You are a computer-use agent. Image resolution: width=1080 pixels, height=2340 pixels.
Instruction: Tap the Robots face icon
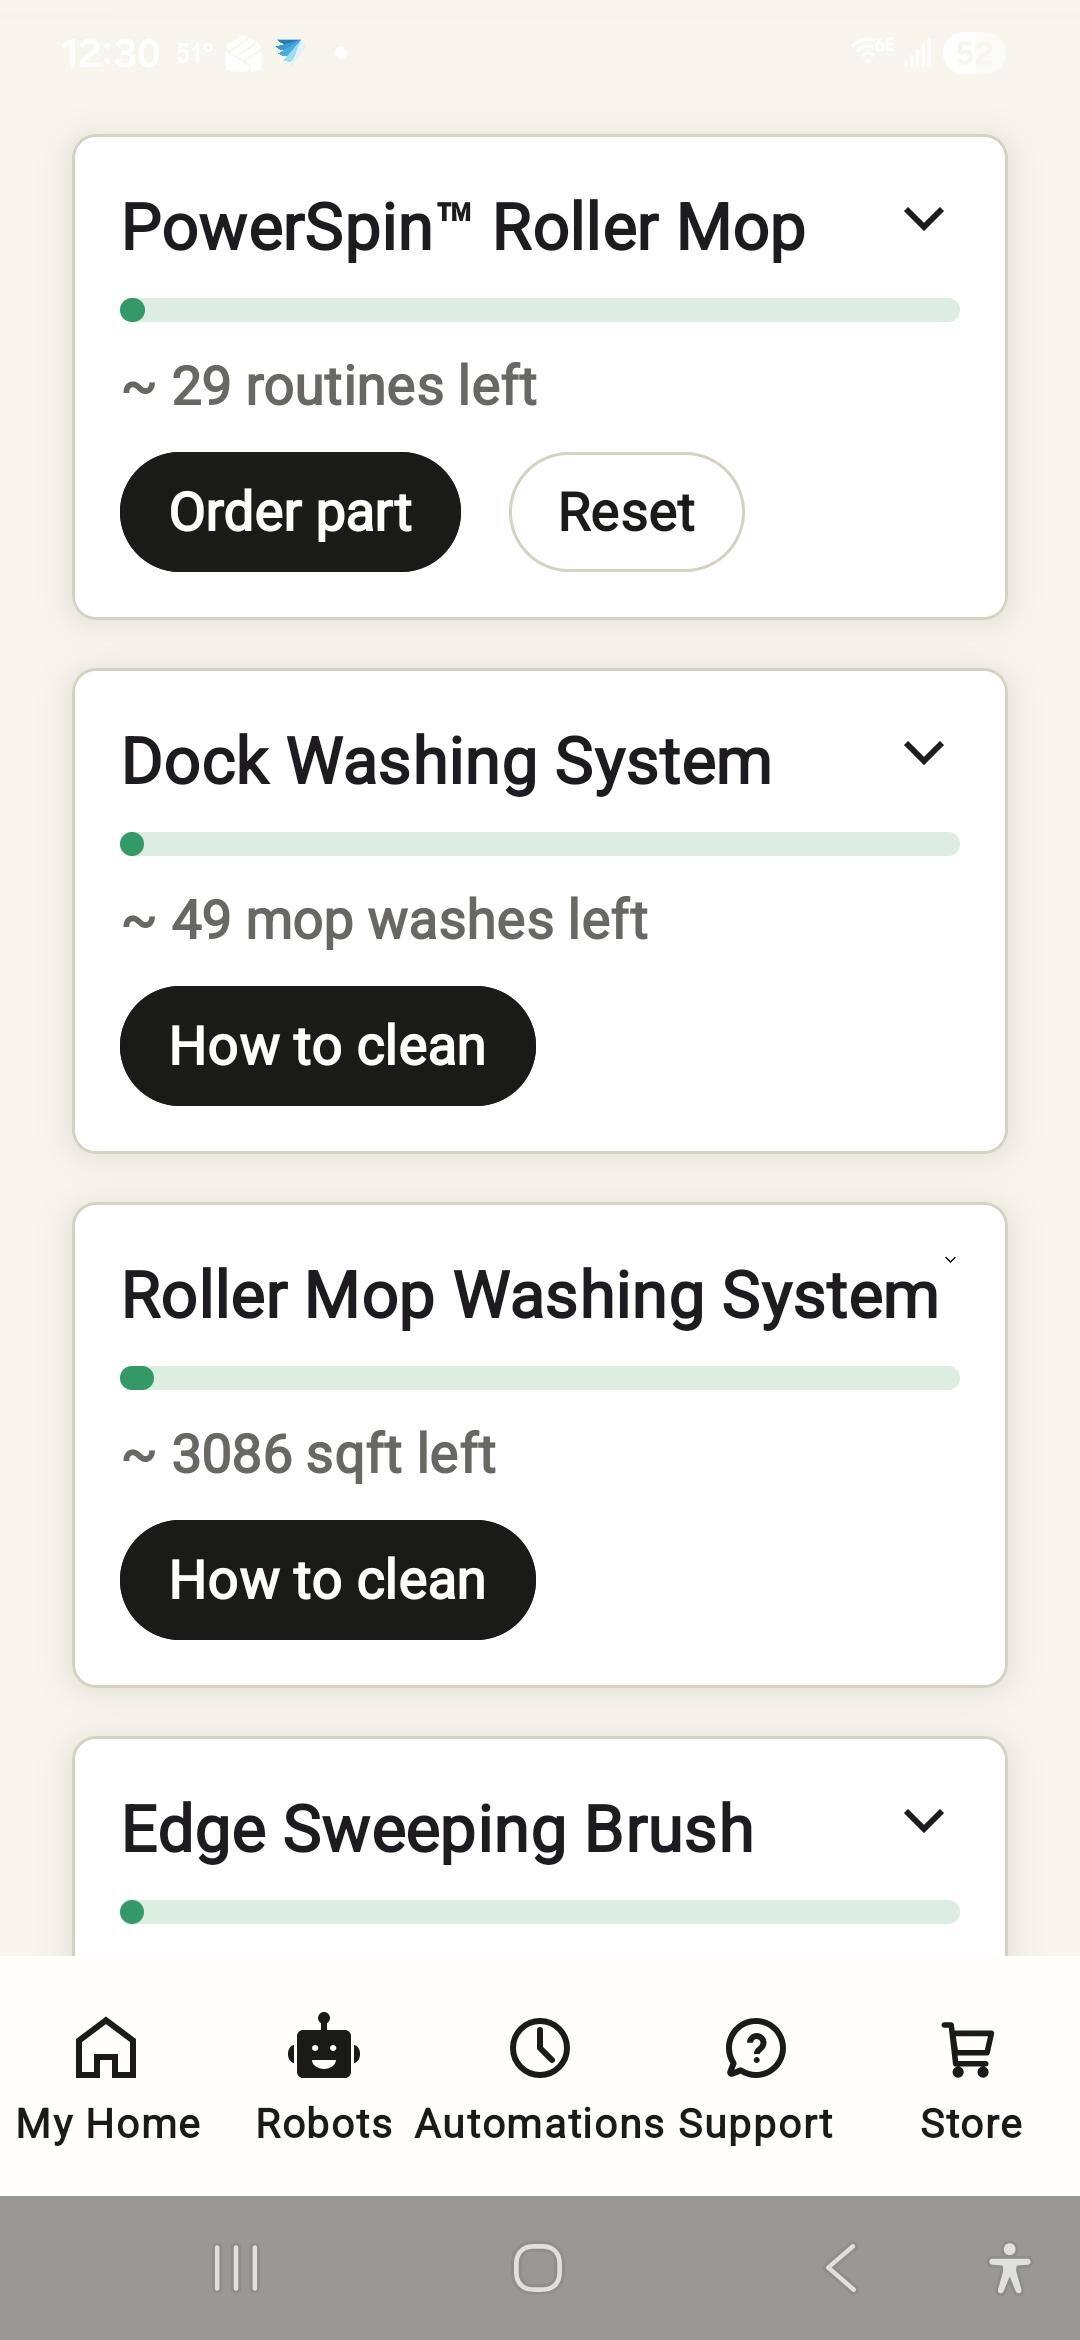pyautogui.click(x=323, y=2048)
